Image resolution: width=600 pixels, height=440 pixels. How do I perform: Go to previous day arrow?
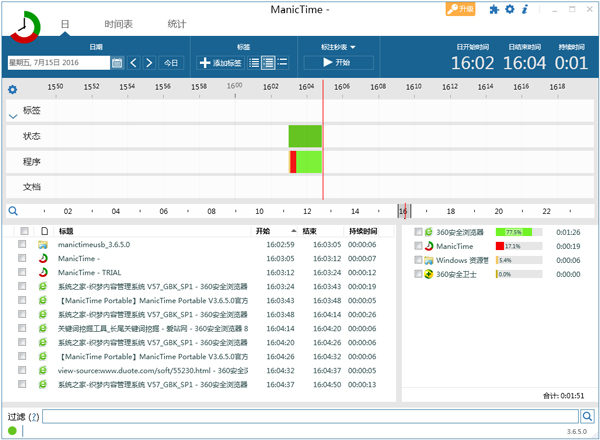pos(134,63)
